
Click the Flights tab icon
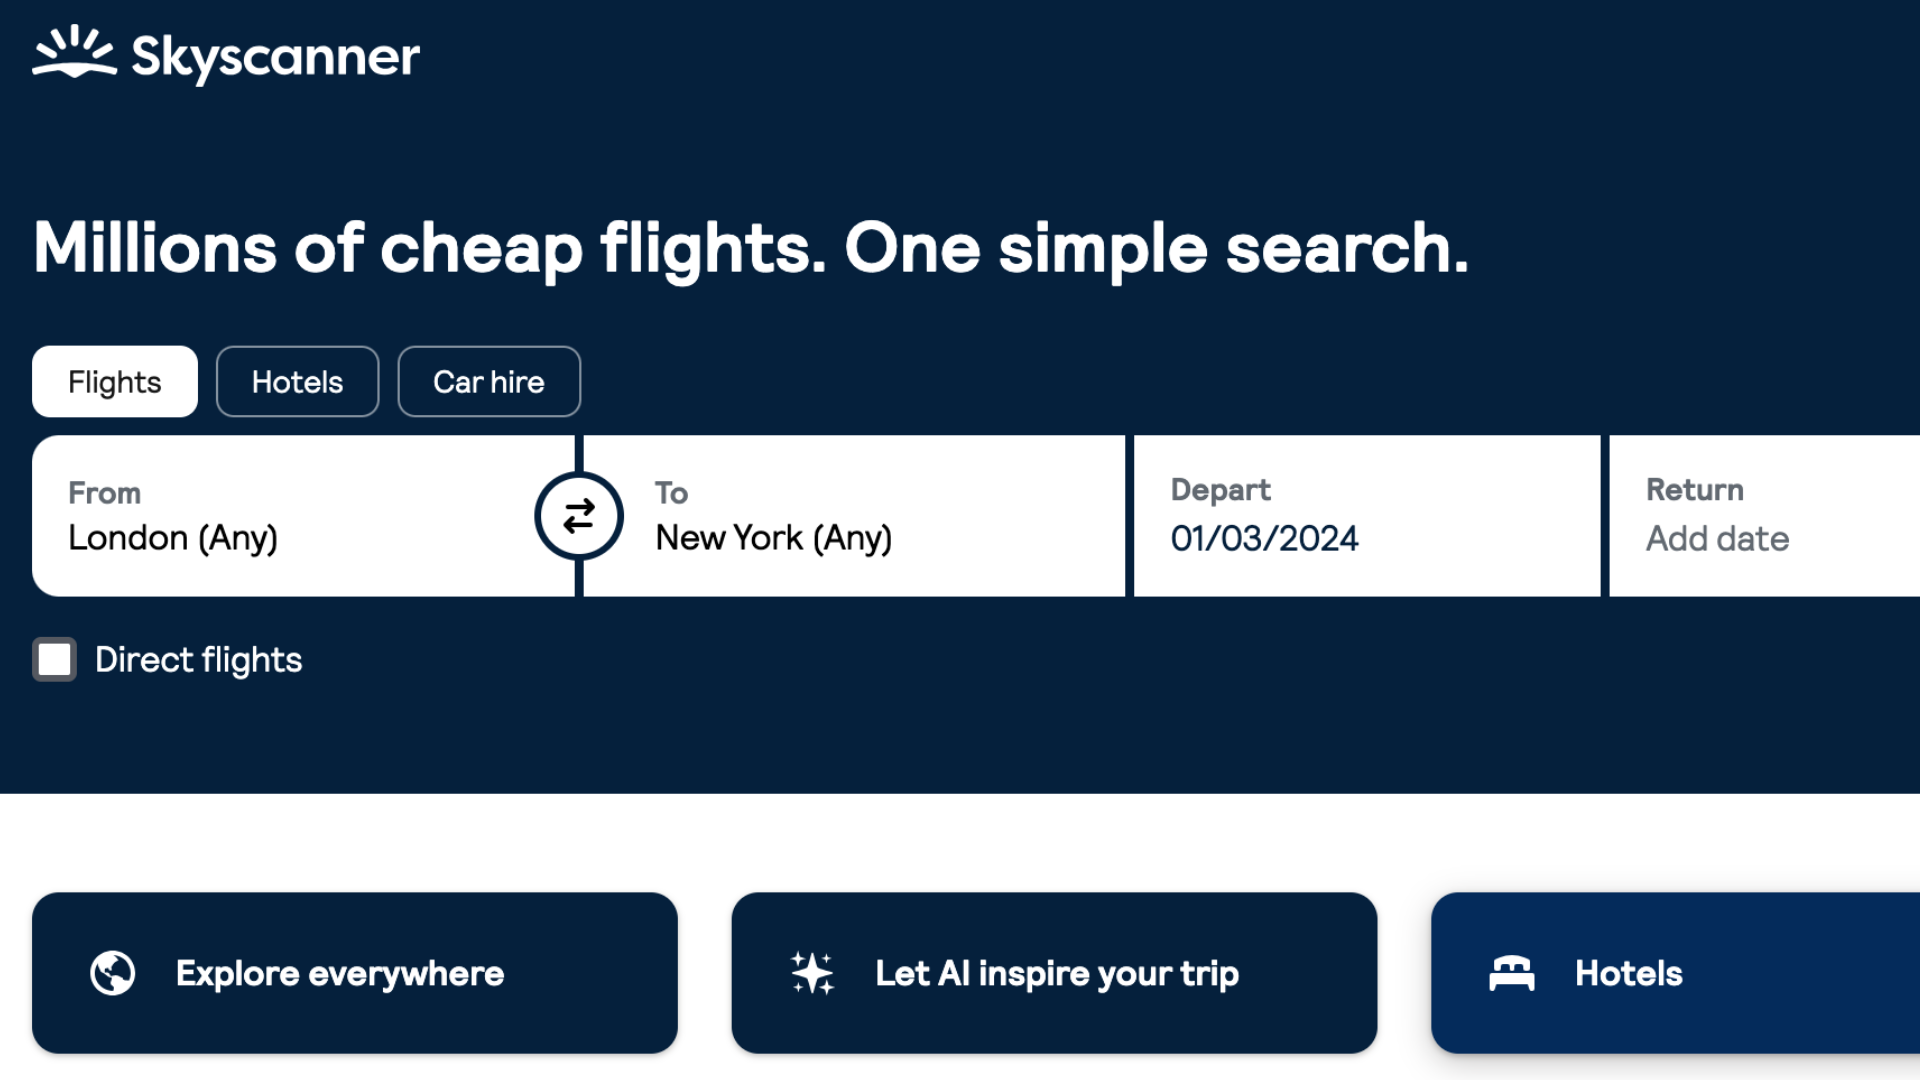[115, 381]
